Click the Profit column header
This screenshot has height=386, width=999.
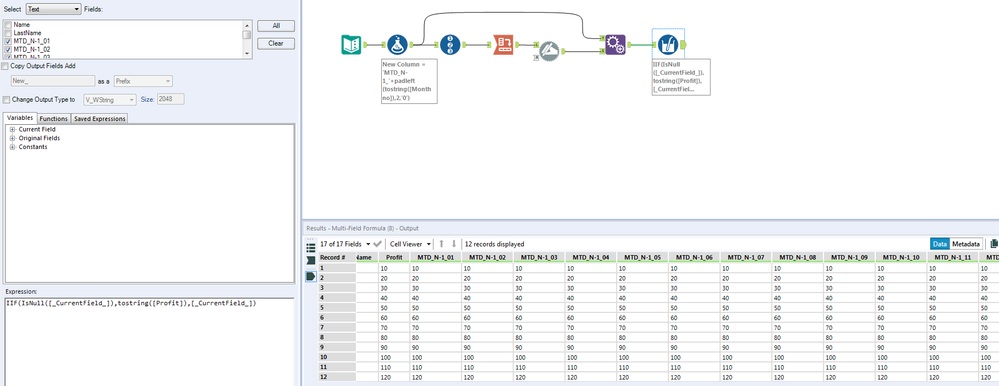point(394,257)
